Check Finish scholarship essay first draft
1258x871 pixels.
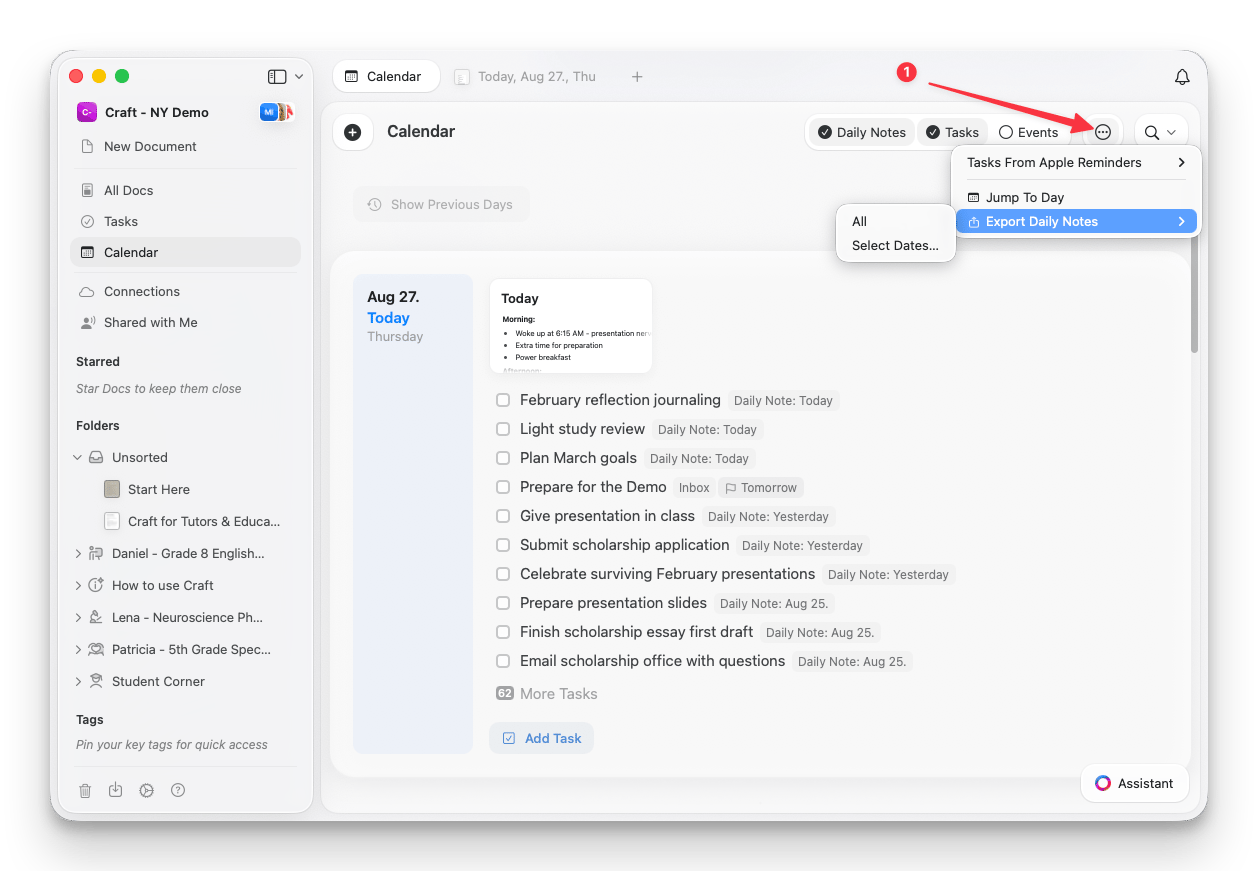pos(503,632)
